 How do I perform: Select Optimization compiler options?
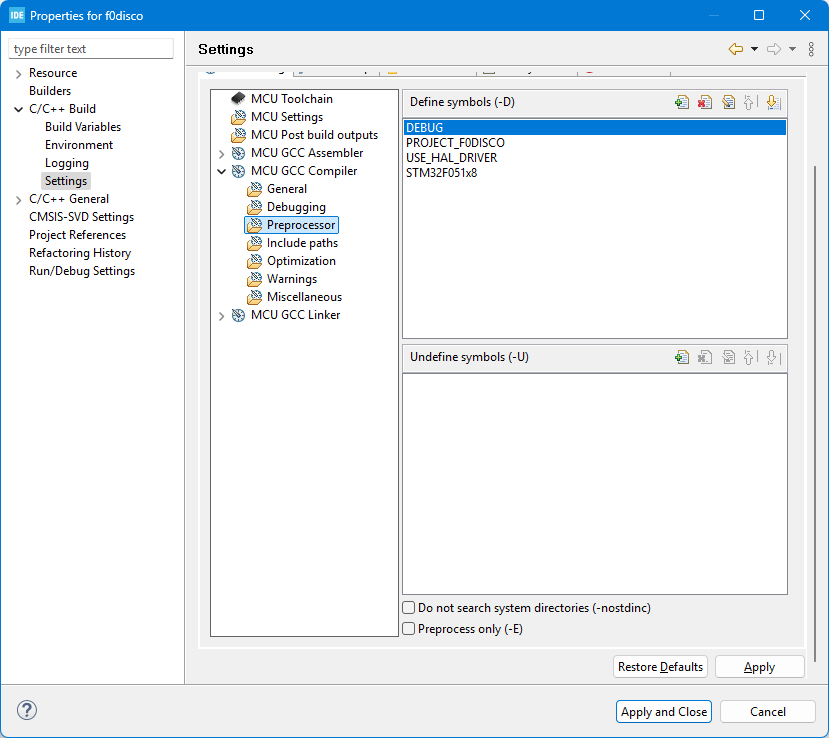(301, 261)
